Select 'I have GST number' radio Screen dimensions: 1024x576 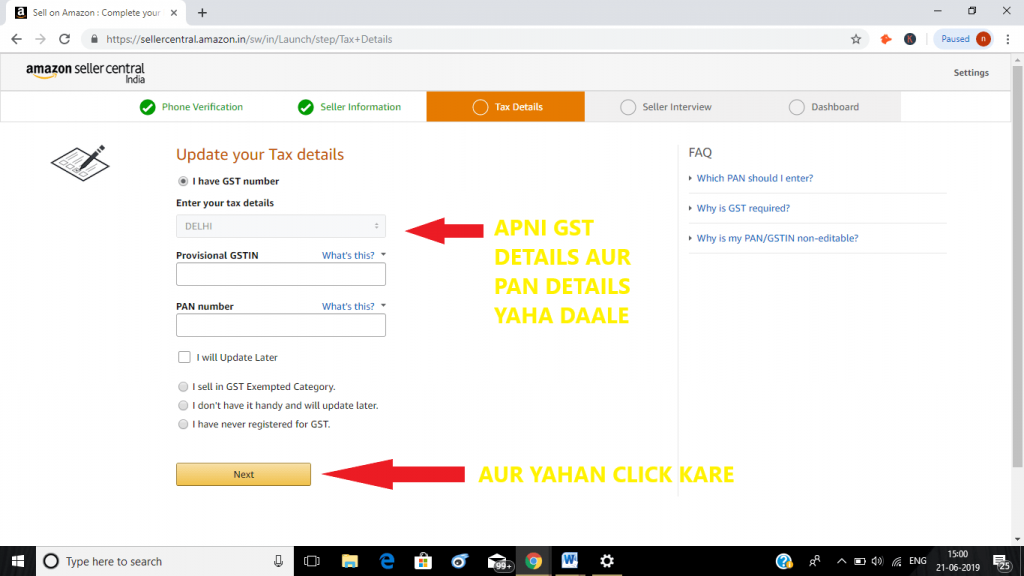click(183, 182)
